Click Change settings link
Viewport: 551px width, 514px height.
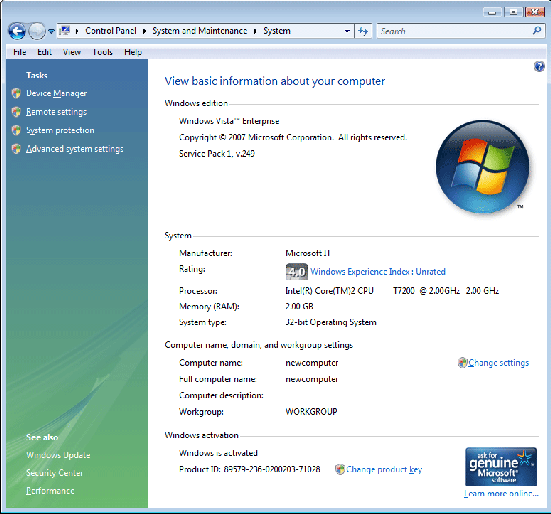(x=499, y=363)
